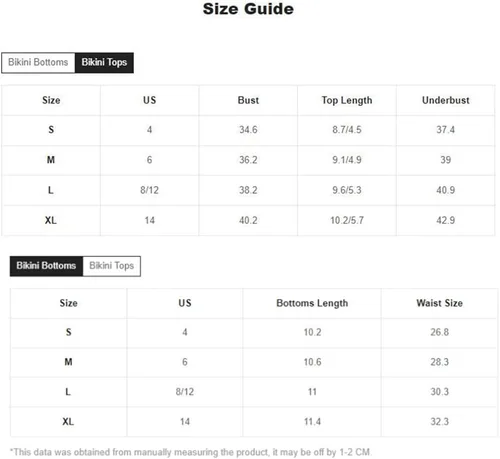Click the 8/12 US size in tops table

coord(150,190)
